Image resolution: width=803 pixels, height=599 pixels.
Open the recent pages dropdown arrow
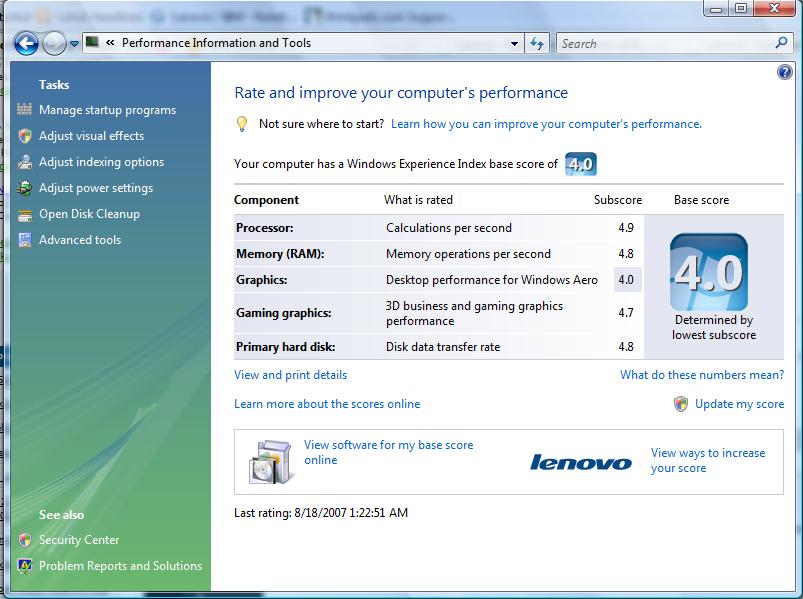coord(74,44)
